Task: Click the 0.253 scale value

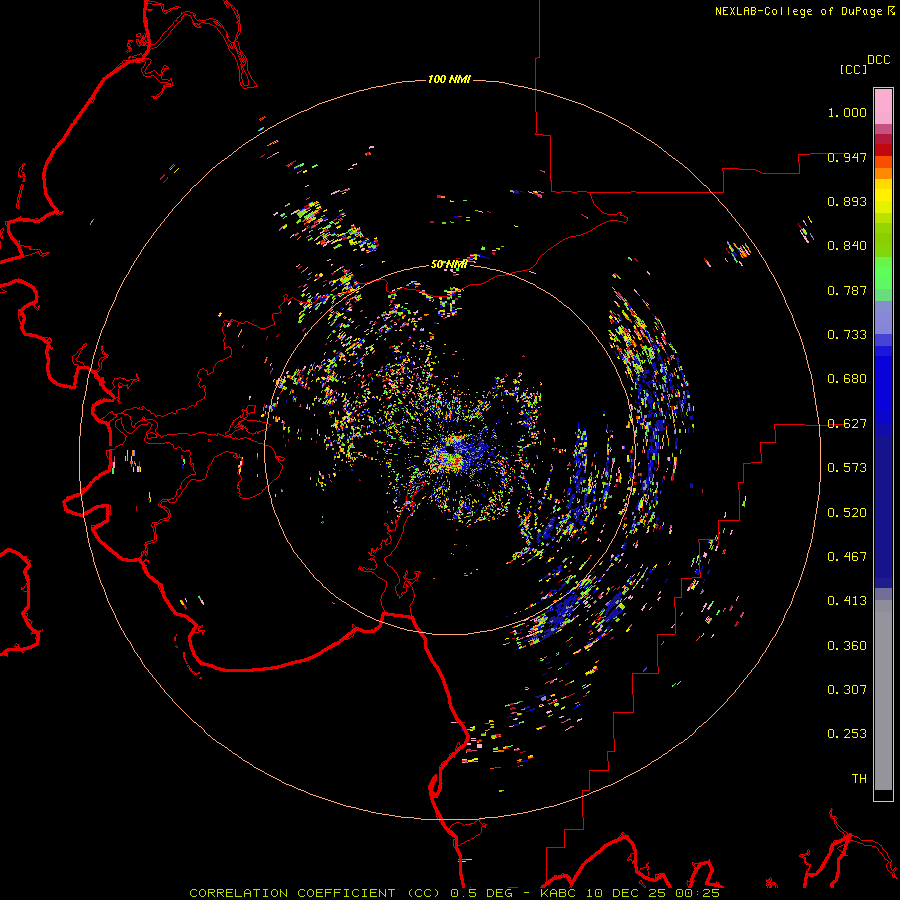Action: 847,734
